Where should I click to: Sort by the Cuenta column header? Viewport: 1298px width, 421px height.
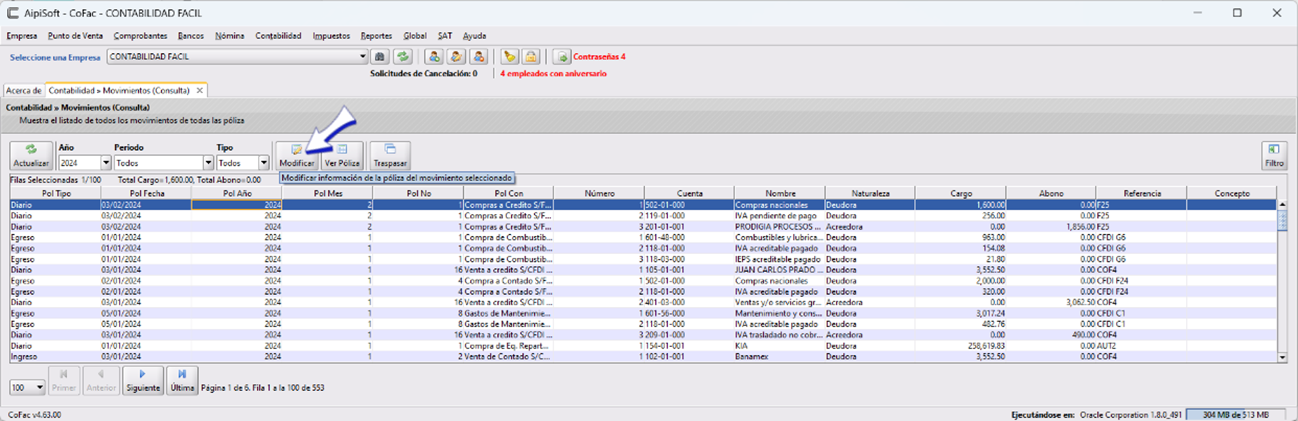689,193
